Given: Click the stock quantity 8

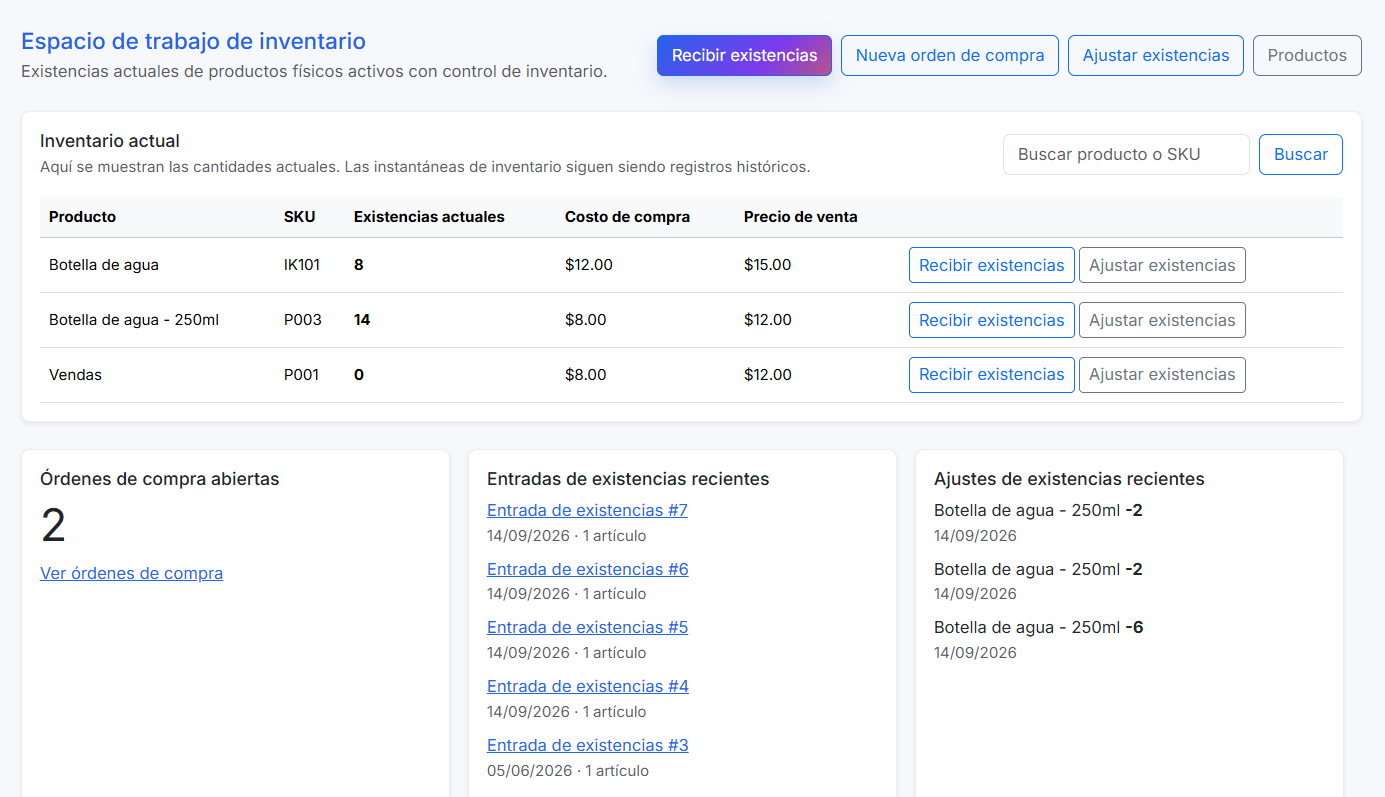Looking at the screenshot, I should click(x=359, y=265).
